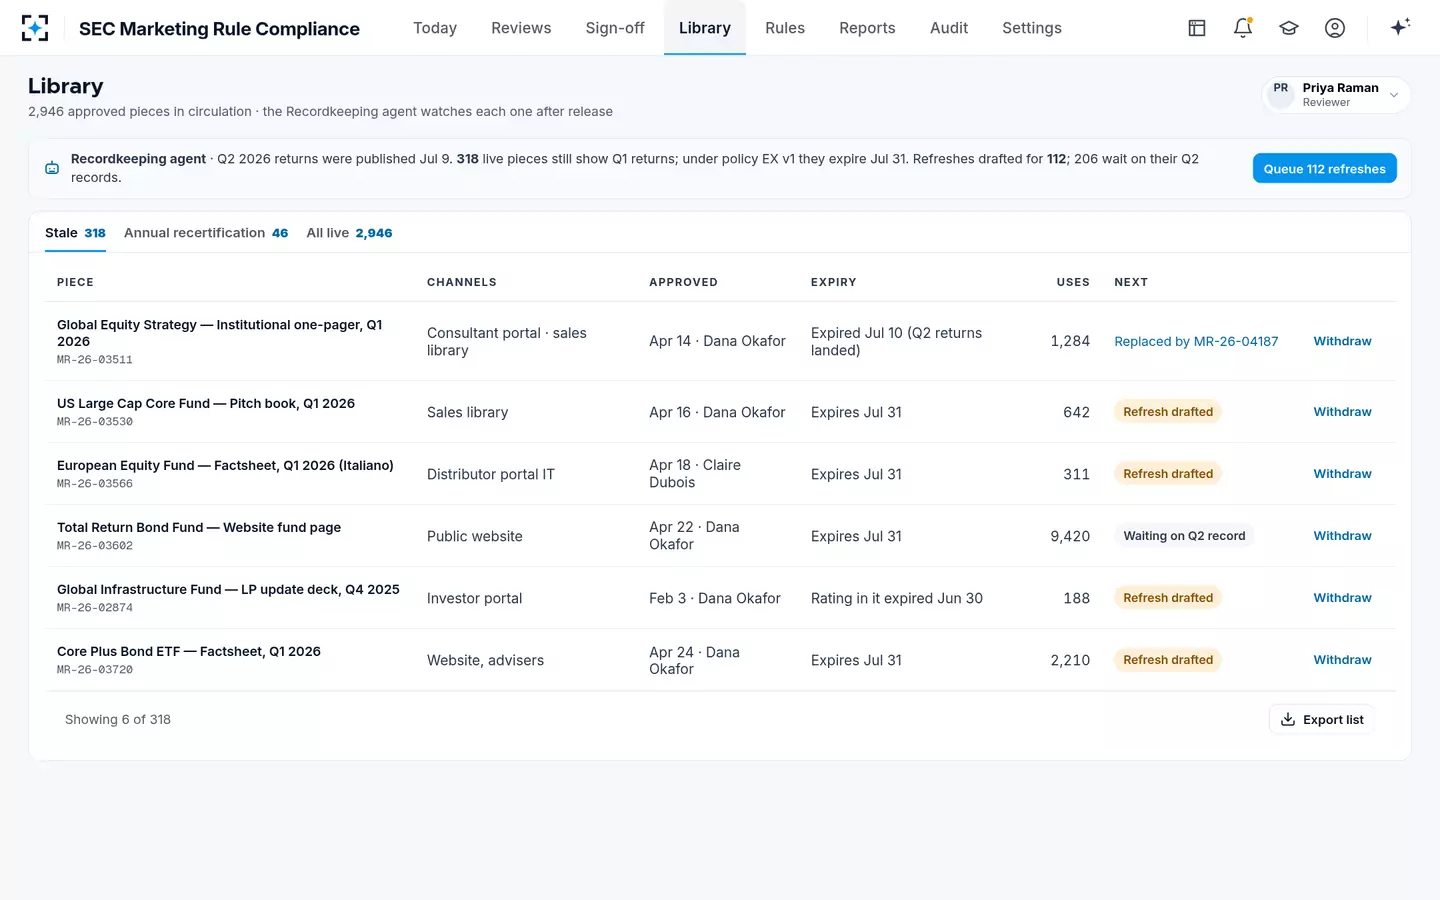
Task: Withdraw Core Plus Bond ETF factsheet
Action: (x=1342, y=660)
